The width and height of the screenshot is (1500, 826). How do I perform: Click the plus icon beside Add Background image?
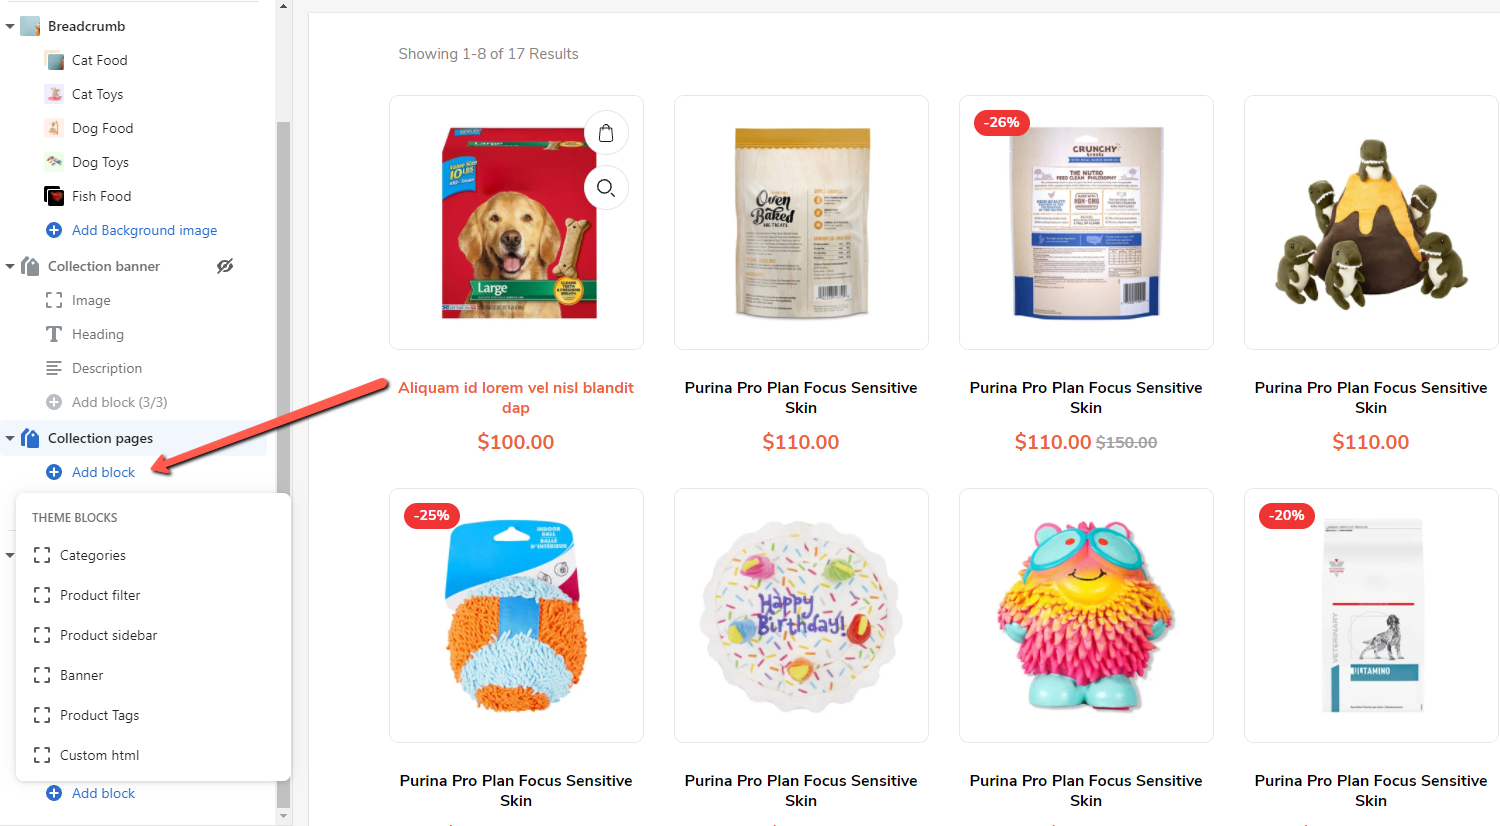(54, 230)
